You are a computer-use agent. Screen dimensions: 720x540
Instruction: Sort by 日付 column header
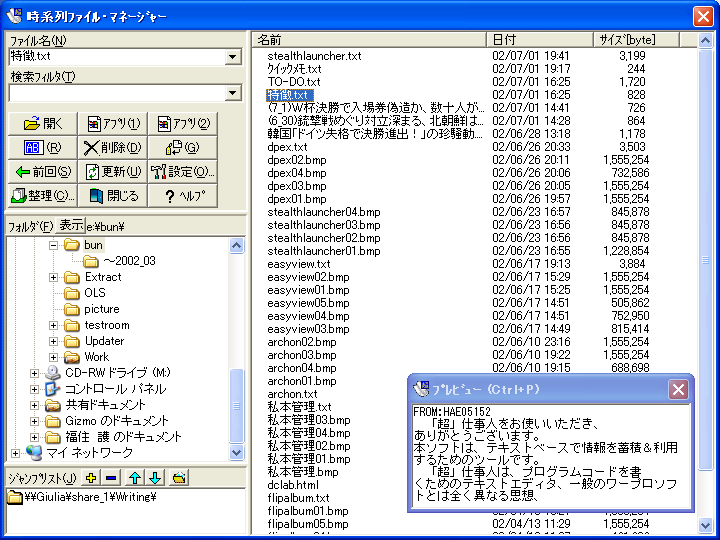540,40
